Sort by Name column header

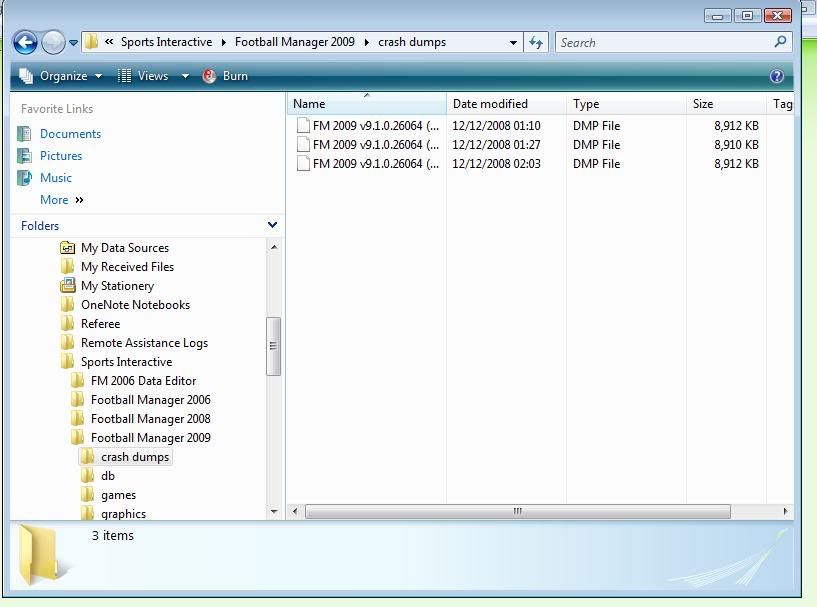366,104
